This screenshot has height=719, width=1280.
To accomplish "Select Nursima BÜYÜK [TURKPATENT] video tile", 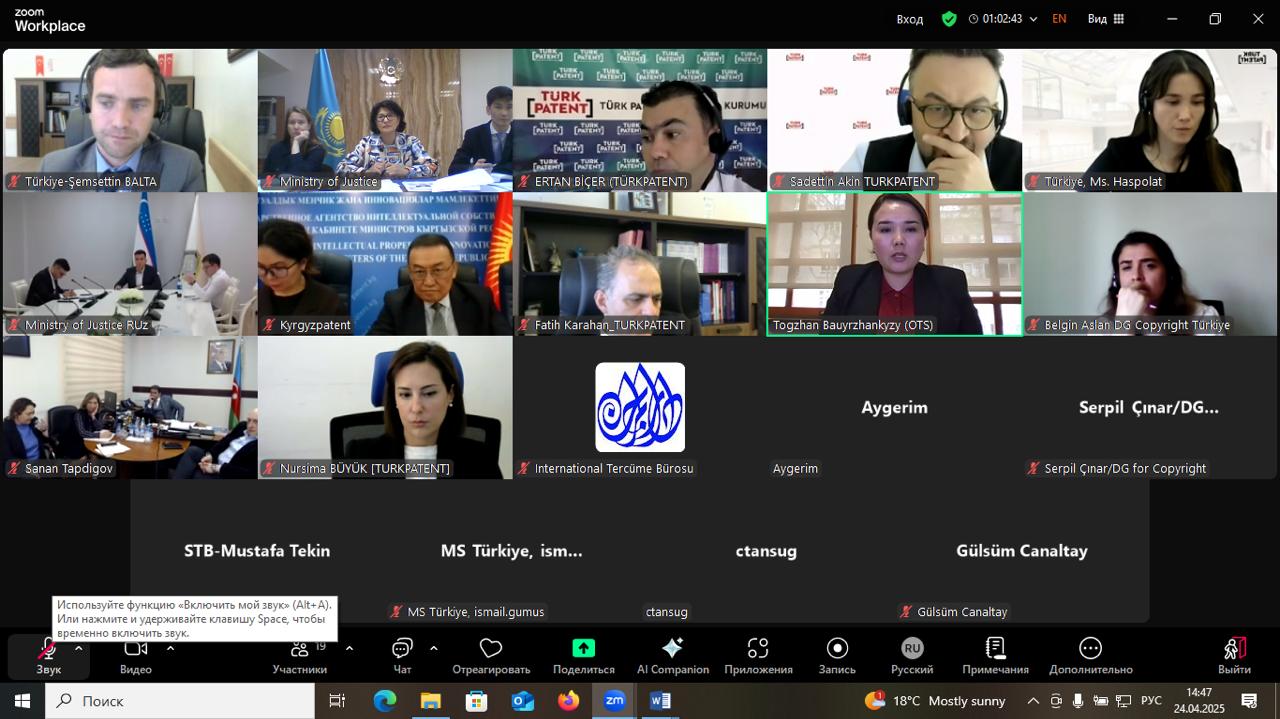I will click(x=385, y=407).
